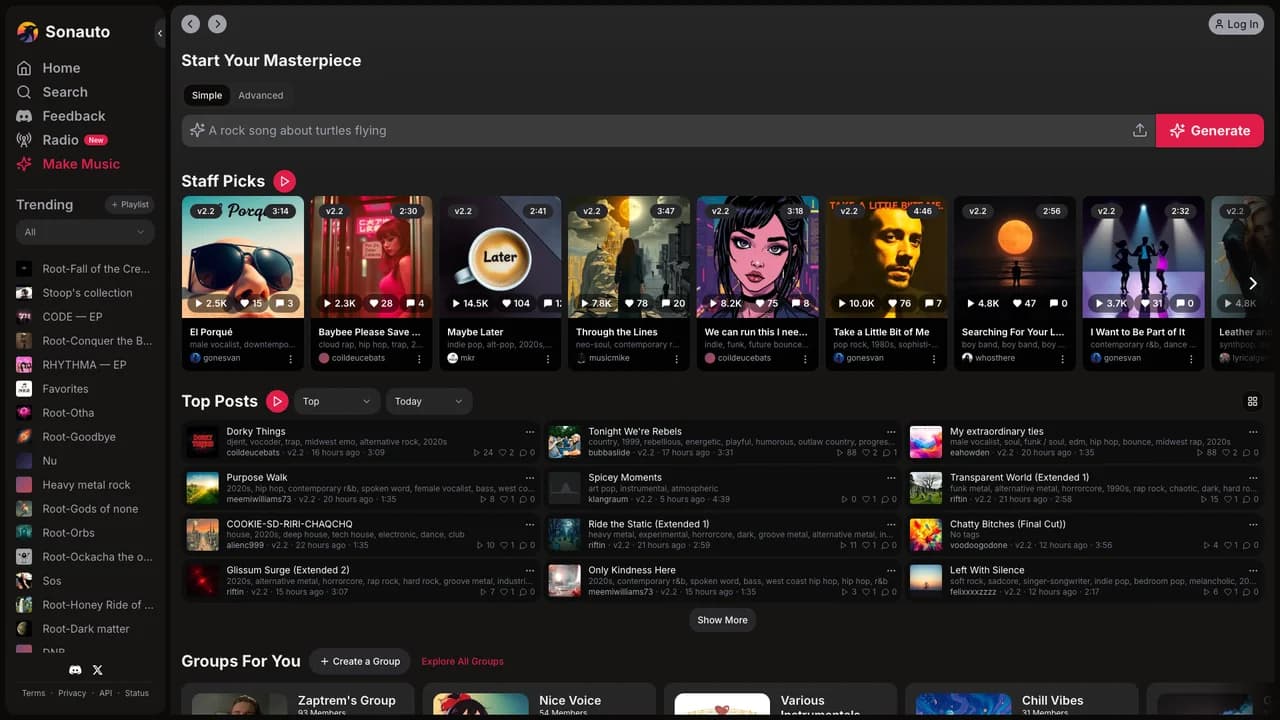Click Show More under Top Posts
Image resolution: width=1280 pixels, height=720 pixels.
pyautogui.click(x=722, y=620)
